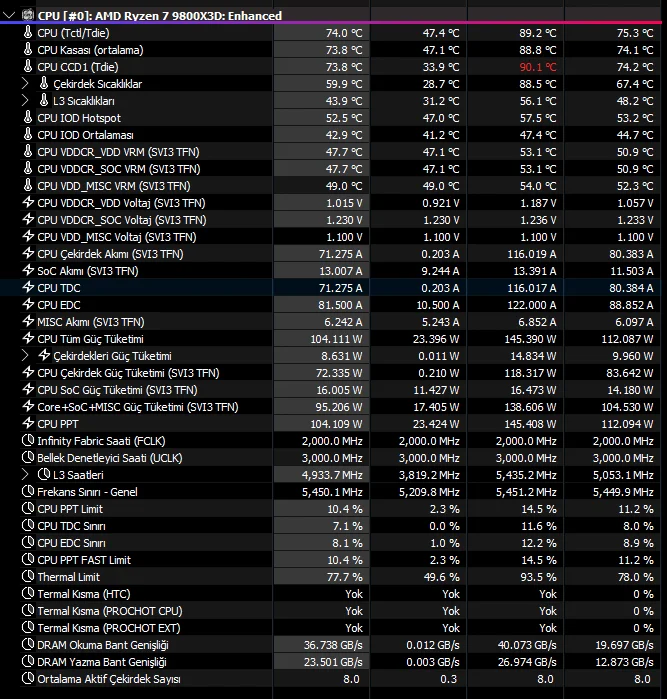Click lightning icon beside CPU VDD_MISC Voltaj
Viewport: 667px width, 699px height.
pyautogui.click(x=28, y=236)
